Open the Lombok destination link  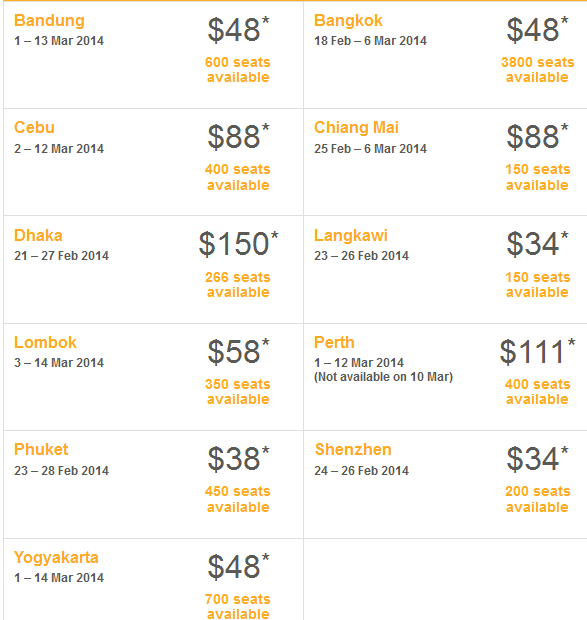(45, 342)
